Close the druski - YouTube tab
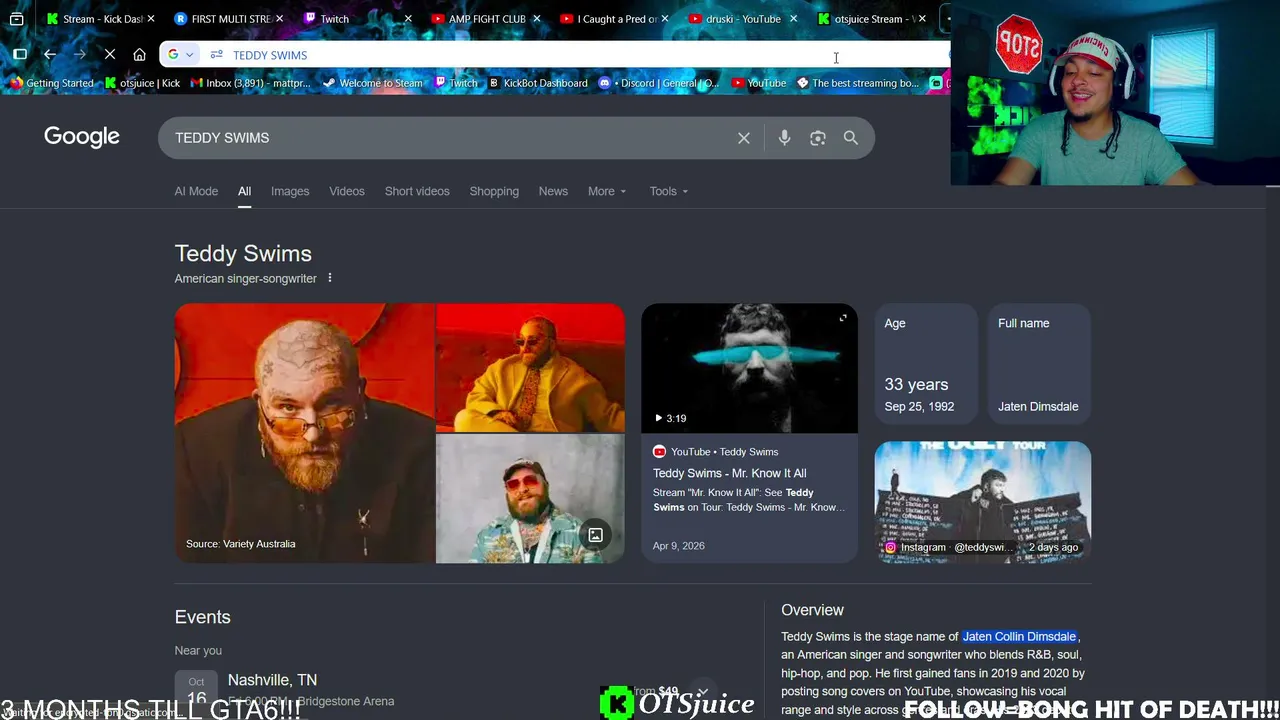Image resolution: width=1280 pixels, height=720 pixels. (x=794, y=19)
